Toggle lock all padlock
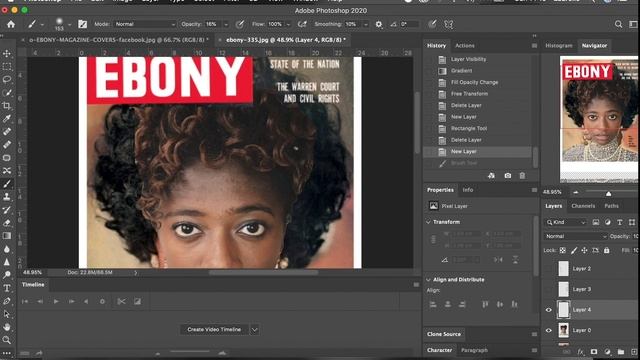Screen dimensions: 640x360 coord(607,250)
